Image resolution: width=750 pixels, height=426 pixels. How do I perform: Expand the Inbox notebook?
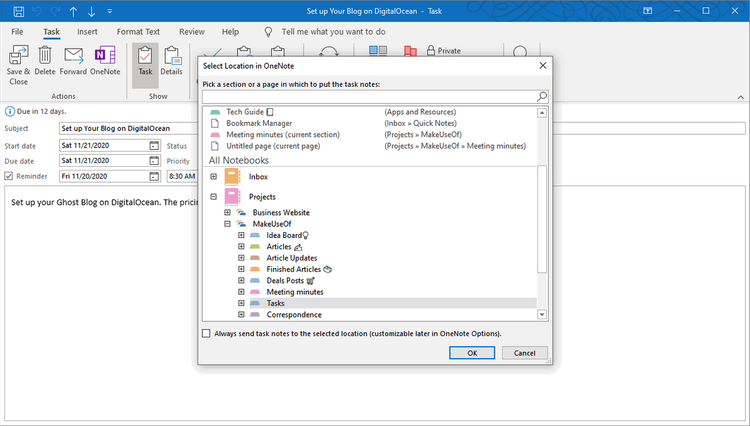[214, 176]
